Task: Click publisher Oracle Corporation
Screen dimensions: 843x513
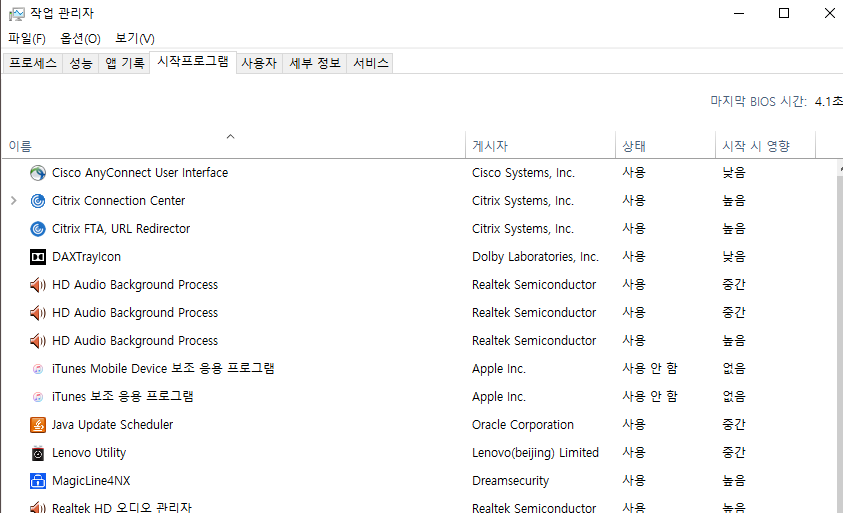Action: point(523,425)
